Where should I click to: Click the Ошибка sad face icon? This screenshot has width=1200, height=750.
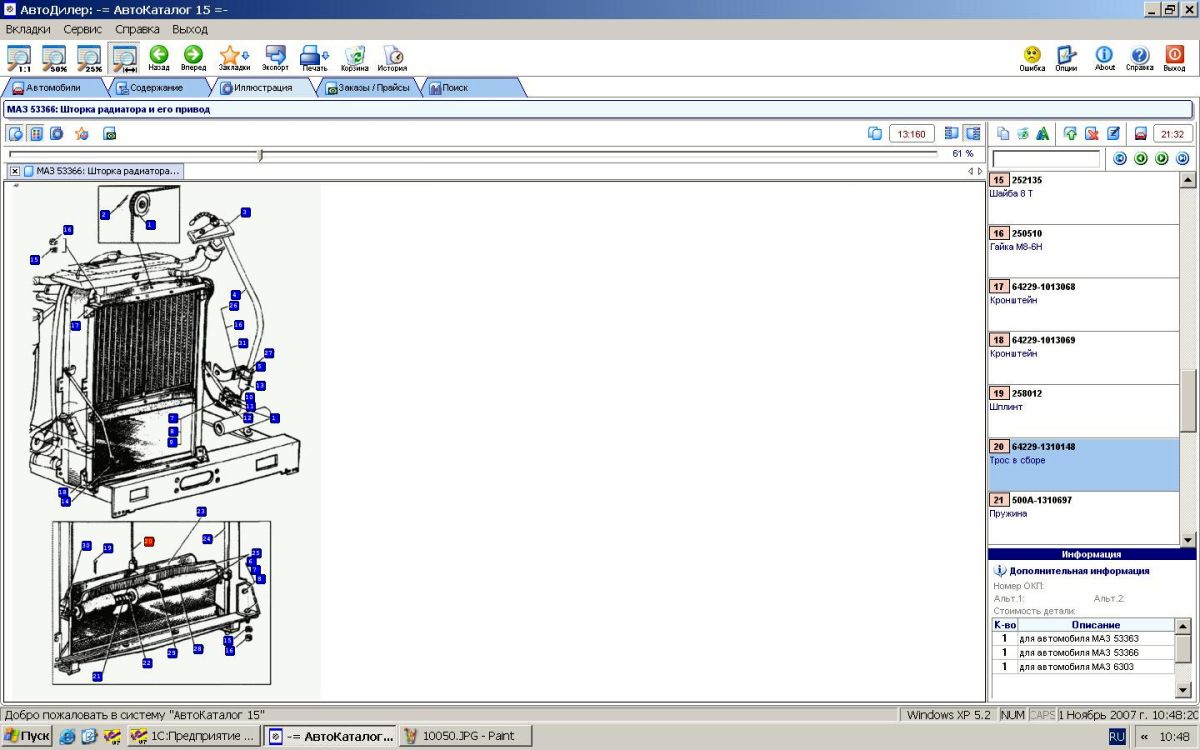pyautogui.click(x=1031, y=55)
